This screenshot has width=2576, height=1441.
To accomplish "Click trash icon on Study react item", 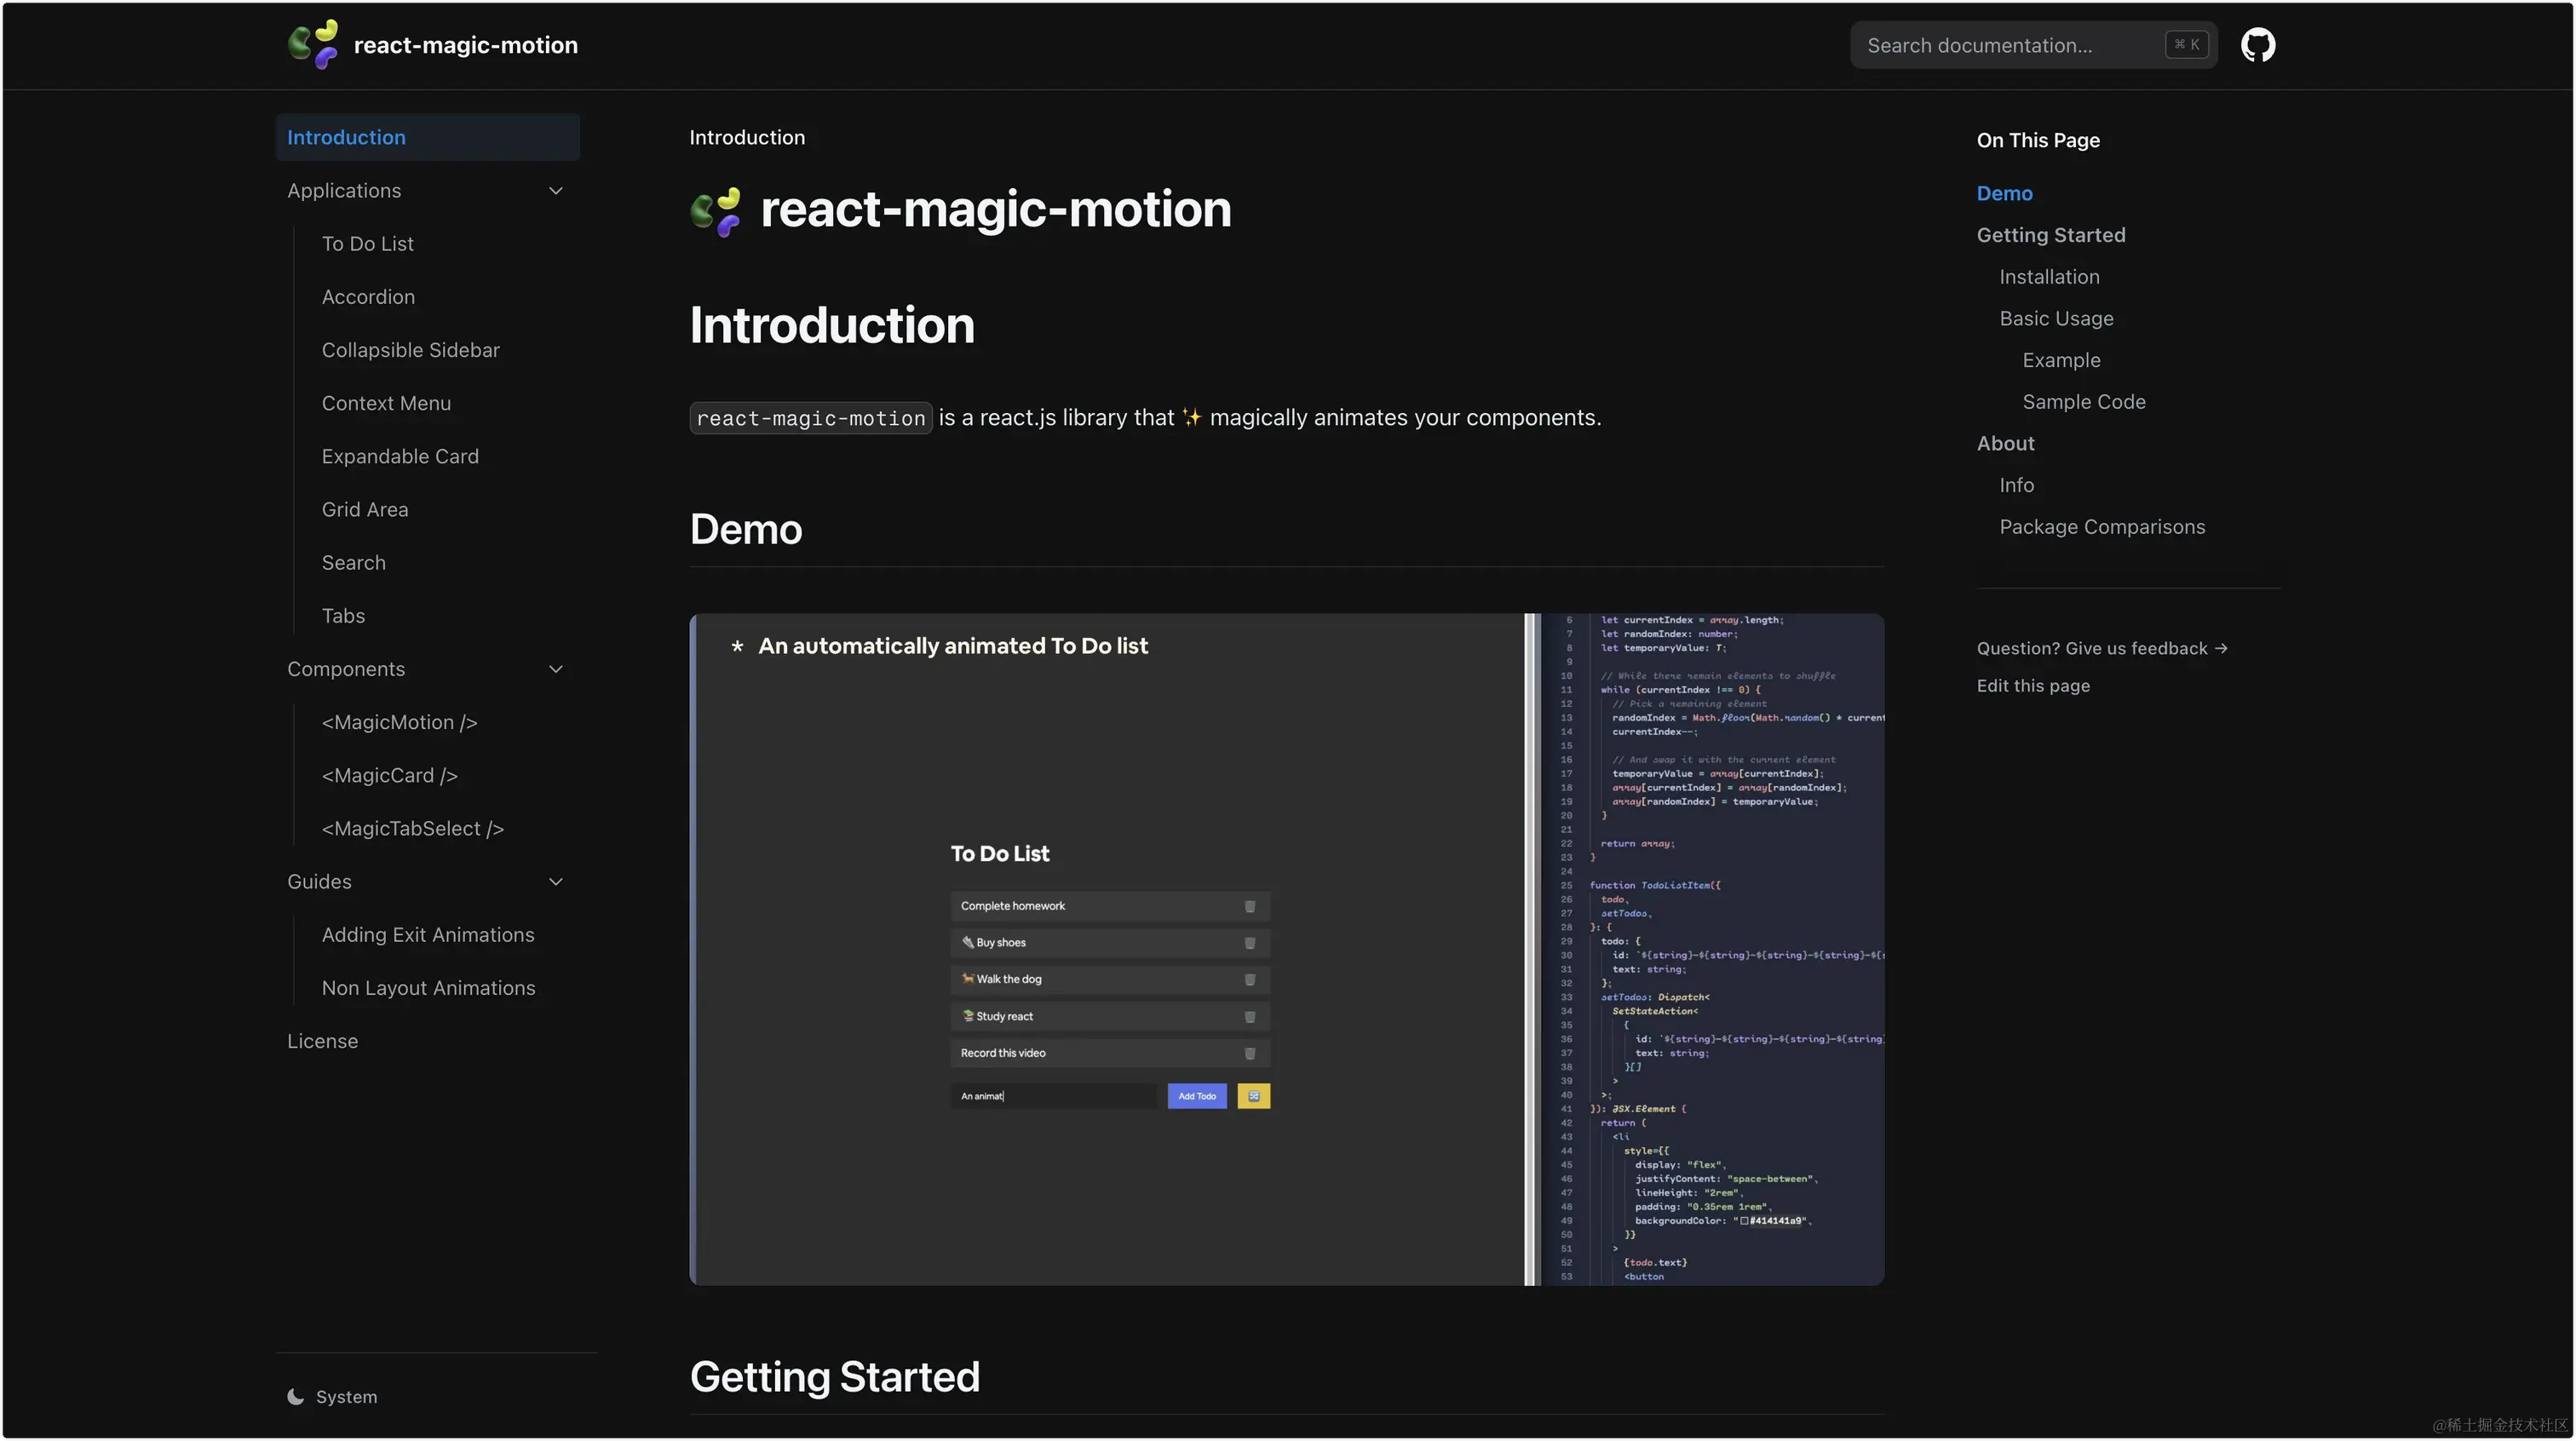I will coord(1249,1017).
